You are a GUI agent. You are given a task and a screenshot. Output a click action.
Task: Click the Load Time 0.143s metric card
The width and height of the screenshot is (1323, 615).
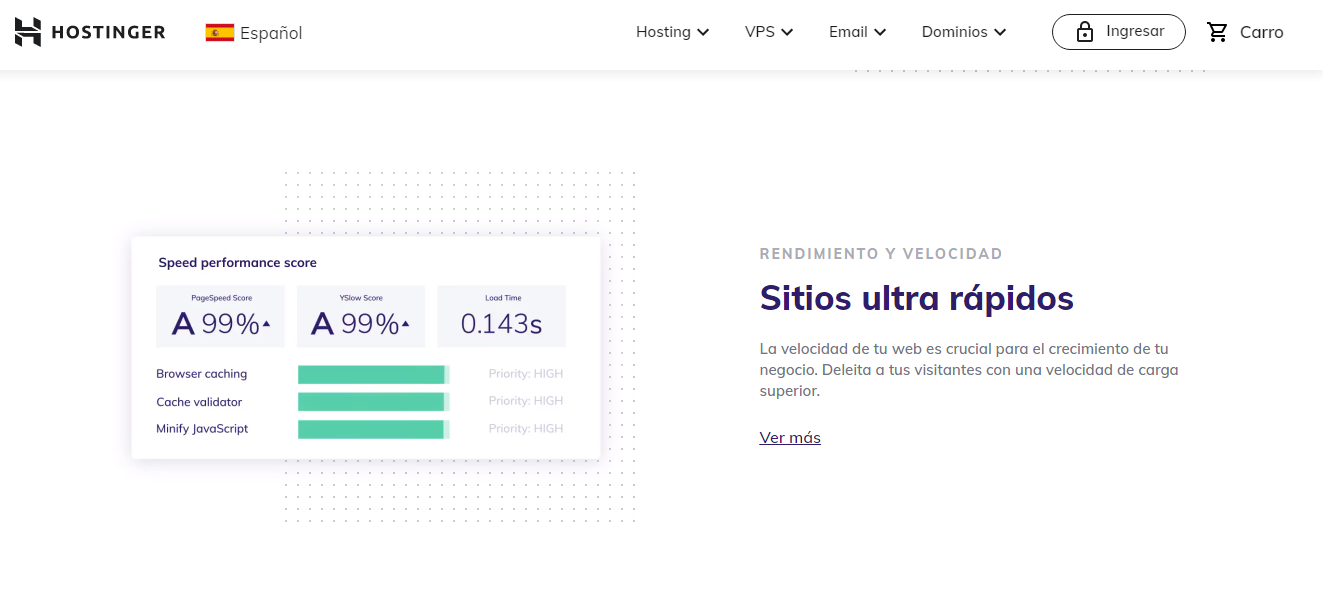click(501, 316)
